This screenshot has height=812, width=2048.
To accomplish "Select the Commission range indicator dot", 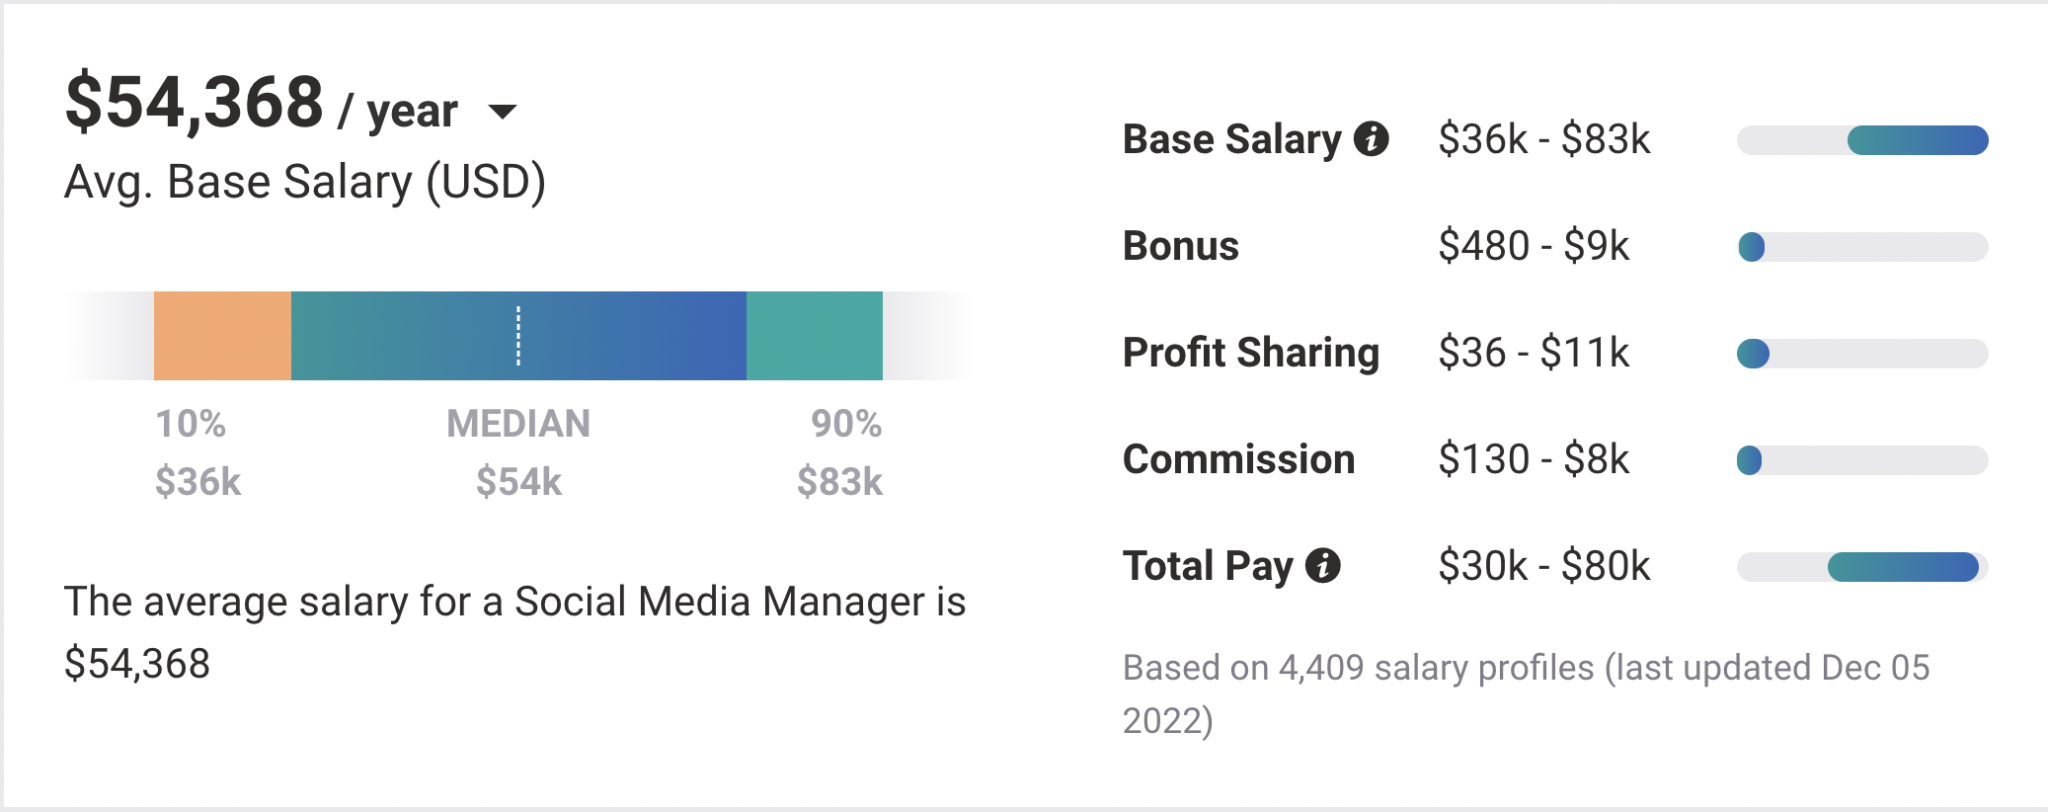I will [x=1750, y=459].
